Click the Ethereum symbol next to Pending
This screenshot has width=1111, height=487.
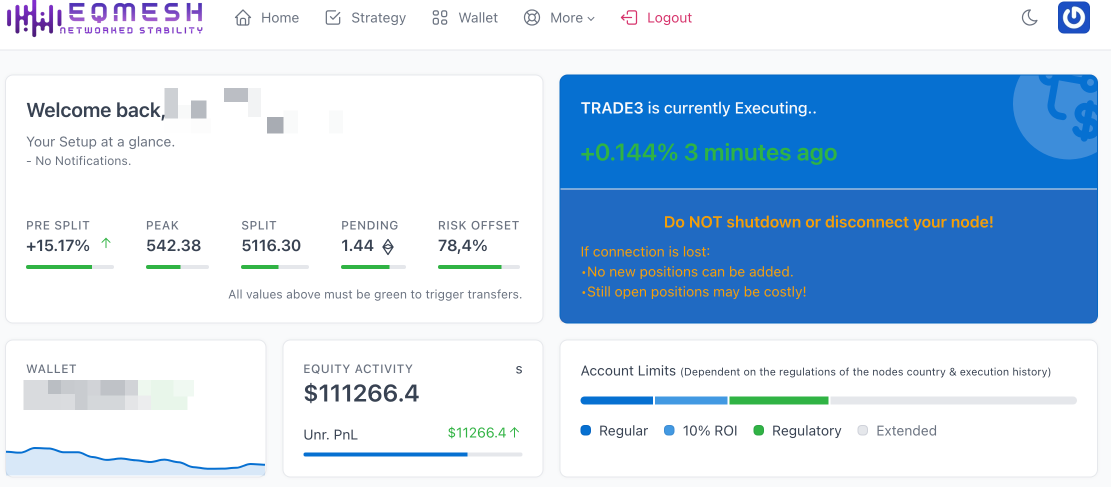point(388,246)
